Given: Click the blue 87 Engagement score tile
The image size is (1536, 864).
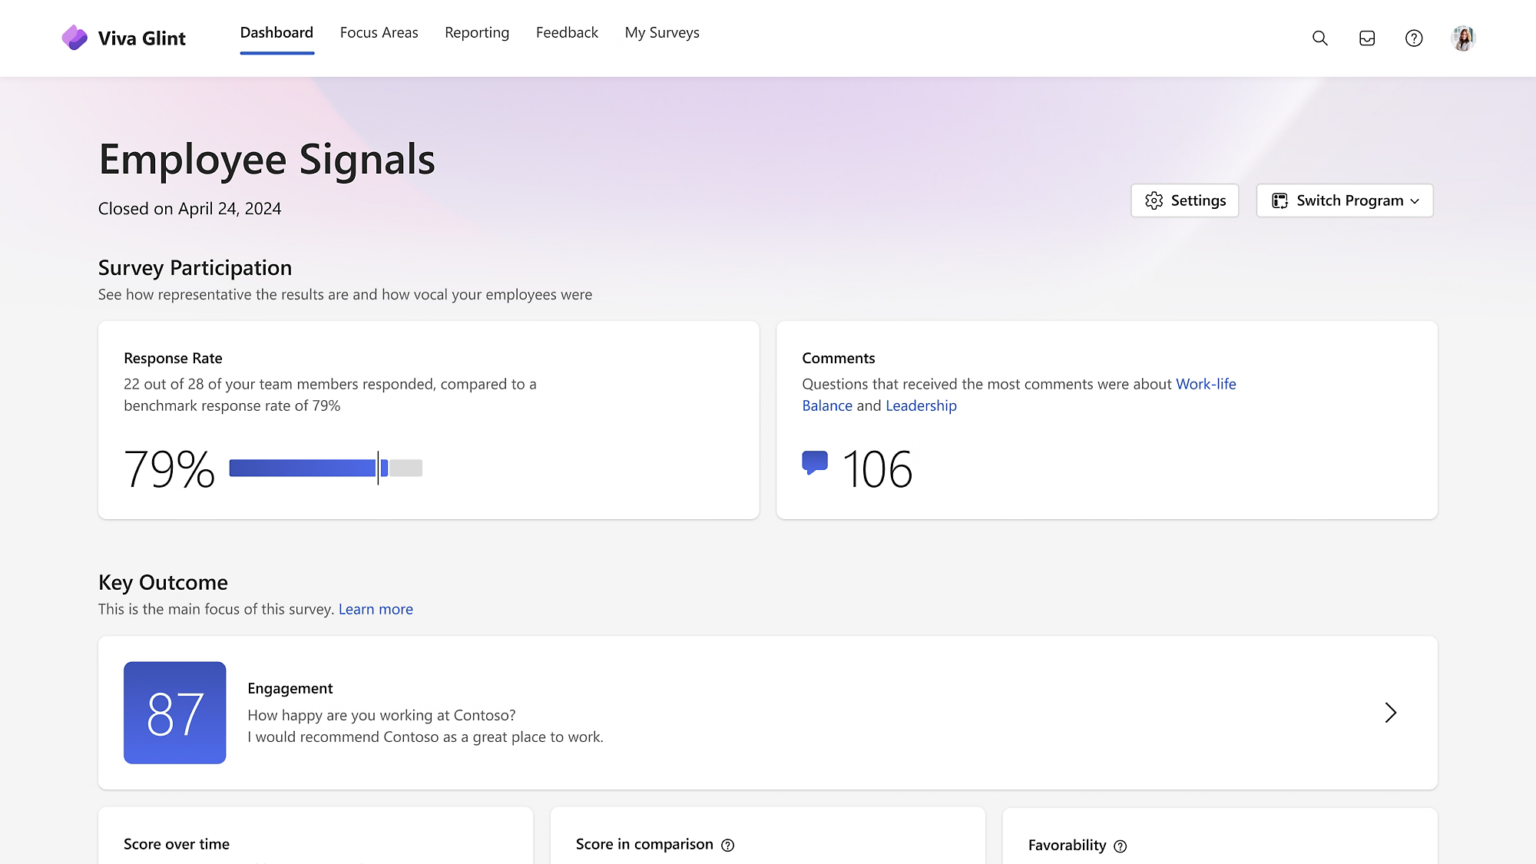Looking at the screenshot, I should (x=175, y=712).
